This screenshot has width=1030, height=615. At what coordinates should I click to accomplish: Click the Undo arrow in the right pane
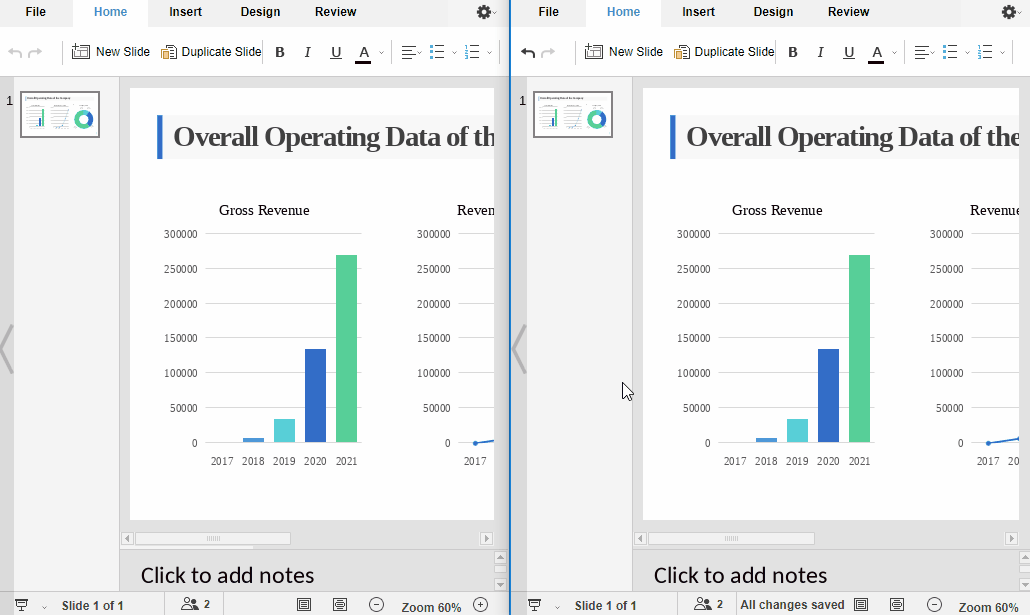point(528,52)
